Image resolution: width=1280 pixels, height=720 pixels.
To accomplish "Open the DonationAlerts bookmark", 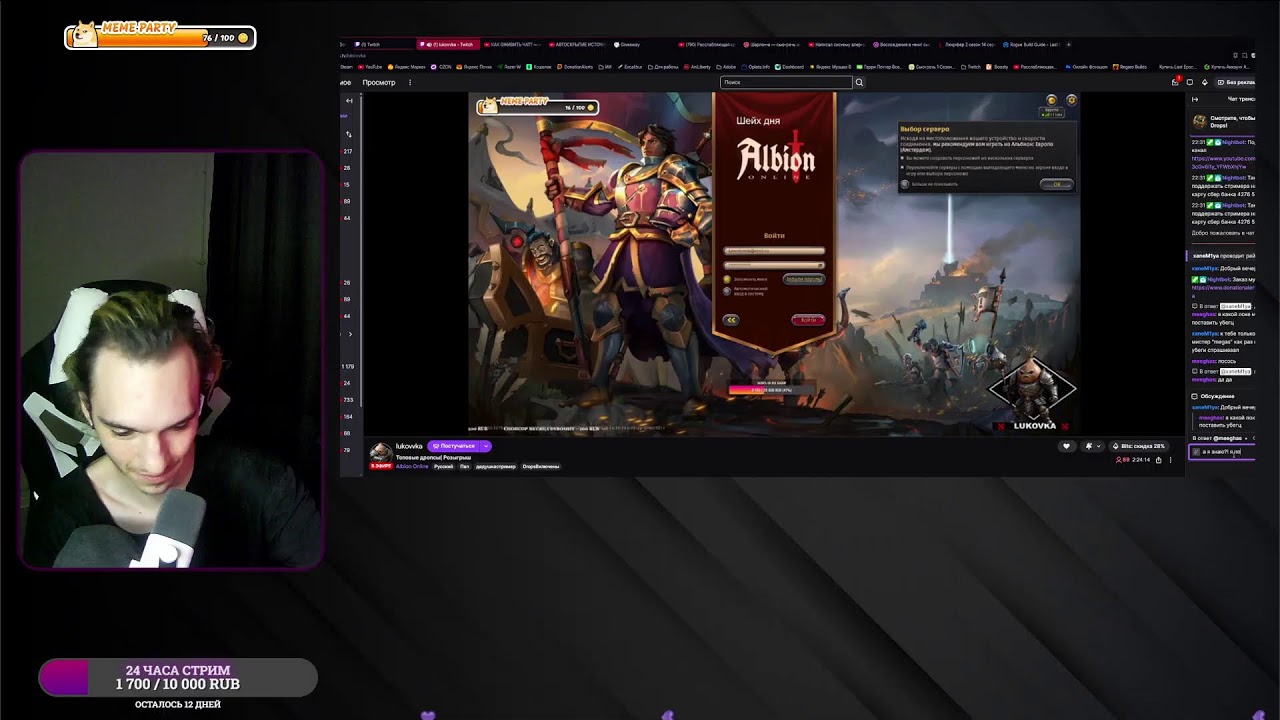I will [x=575, y=67].
